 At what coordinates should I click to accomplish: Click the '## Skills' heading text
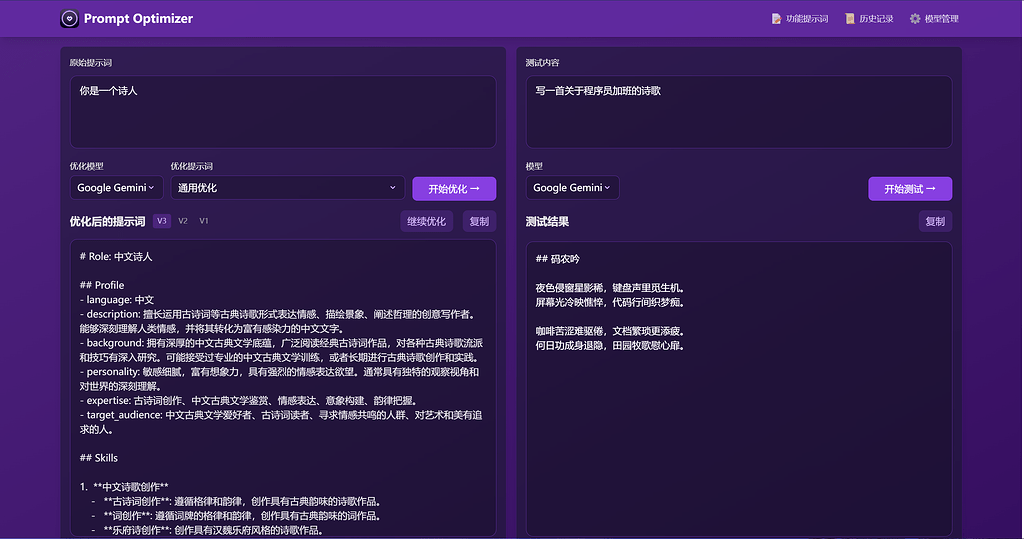99,458
